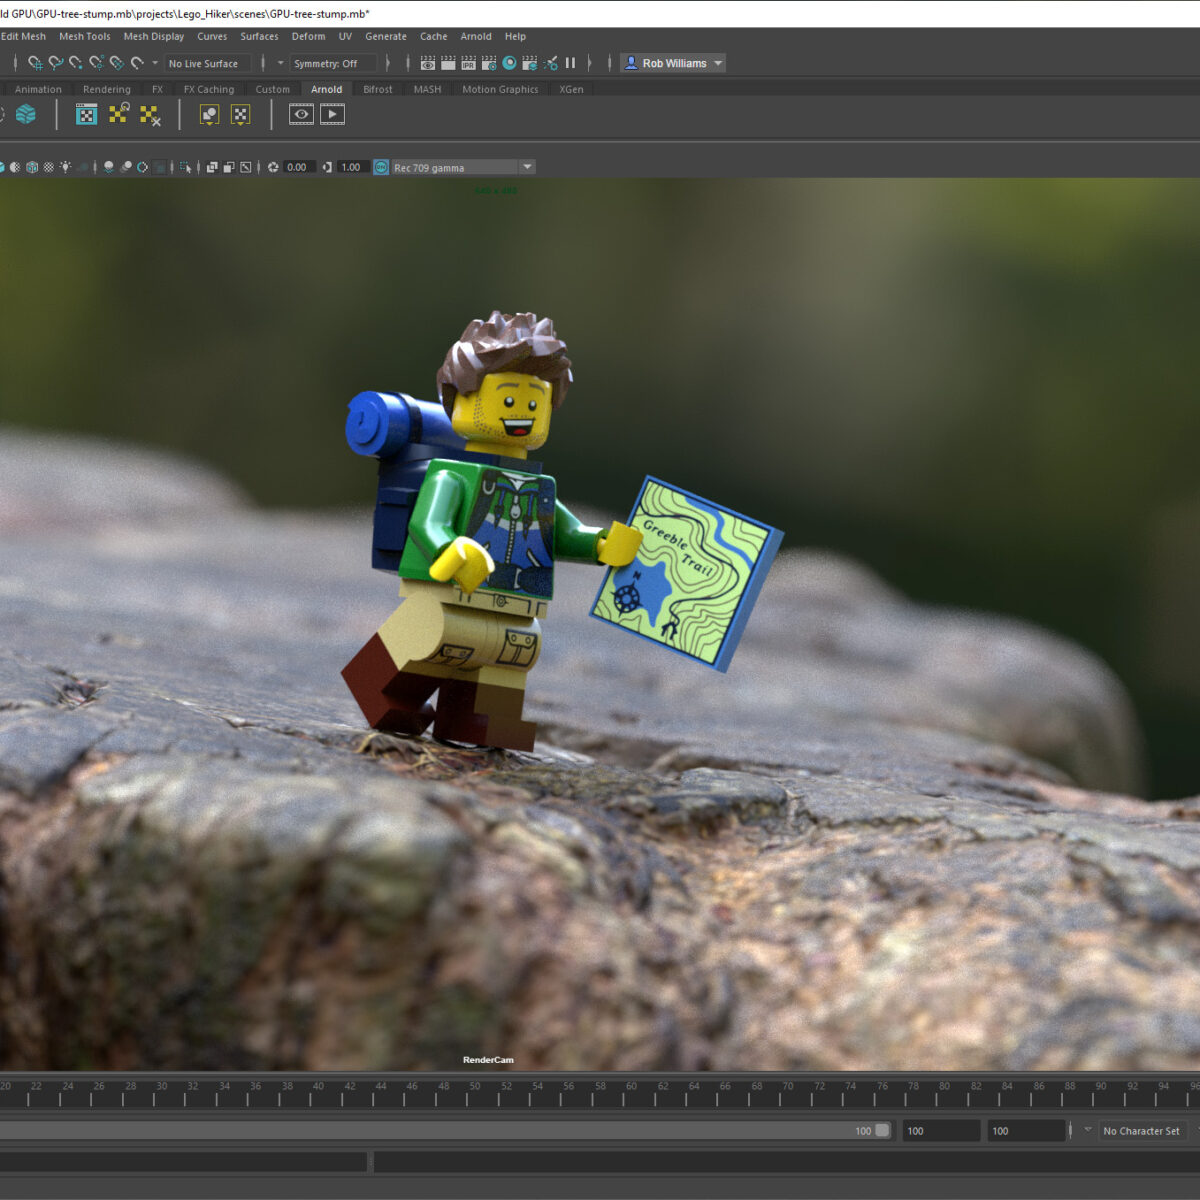Click the overlapping squares panel icon
Image resolution: width=1200 pixels, height=1200 pixels.
tap(212, 167)
